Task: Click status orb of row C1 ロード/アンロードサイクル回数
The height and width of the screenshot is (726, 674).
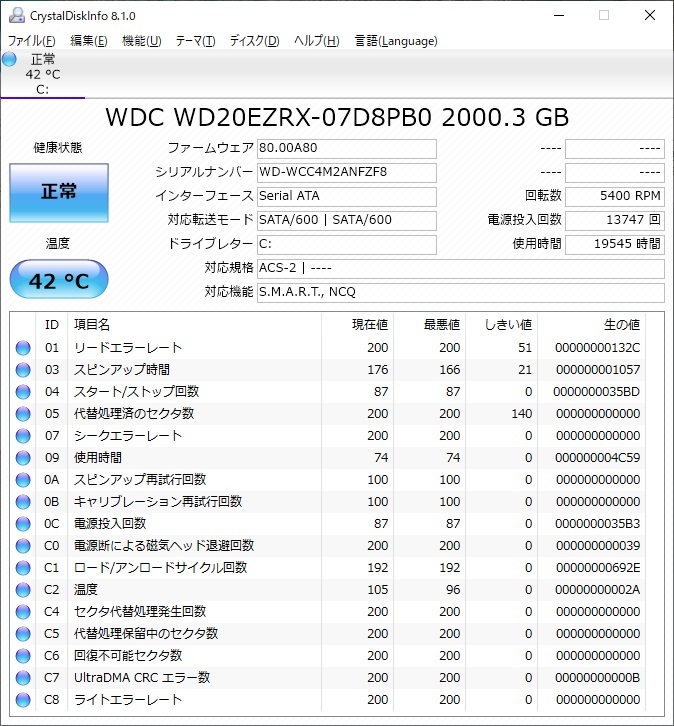Action: (x=23, y=568)
